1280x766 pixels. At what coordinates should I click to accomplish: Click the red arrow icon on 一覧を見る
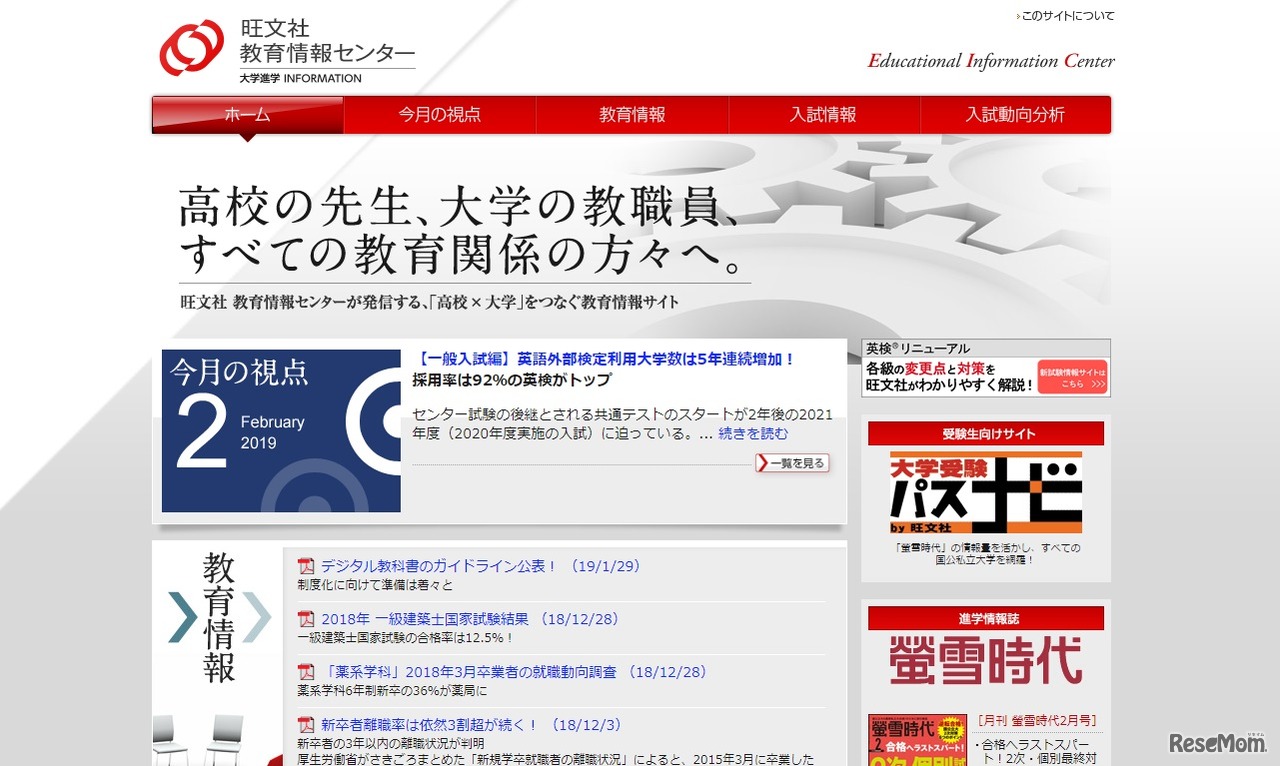[763, 463]
